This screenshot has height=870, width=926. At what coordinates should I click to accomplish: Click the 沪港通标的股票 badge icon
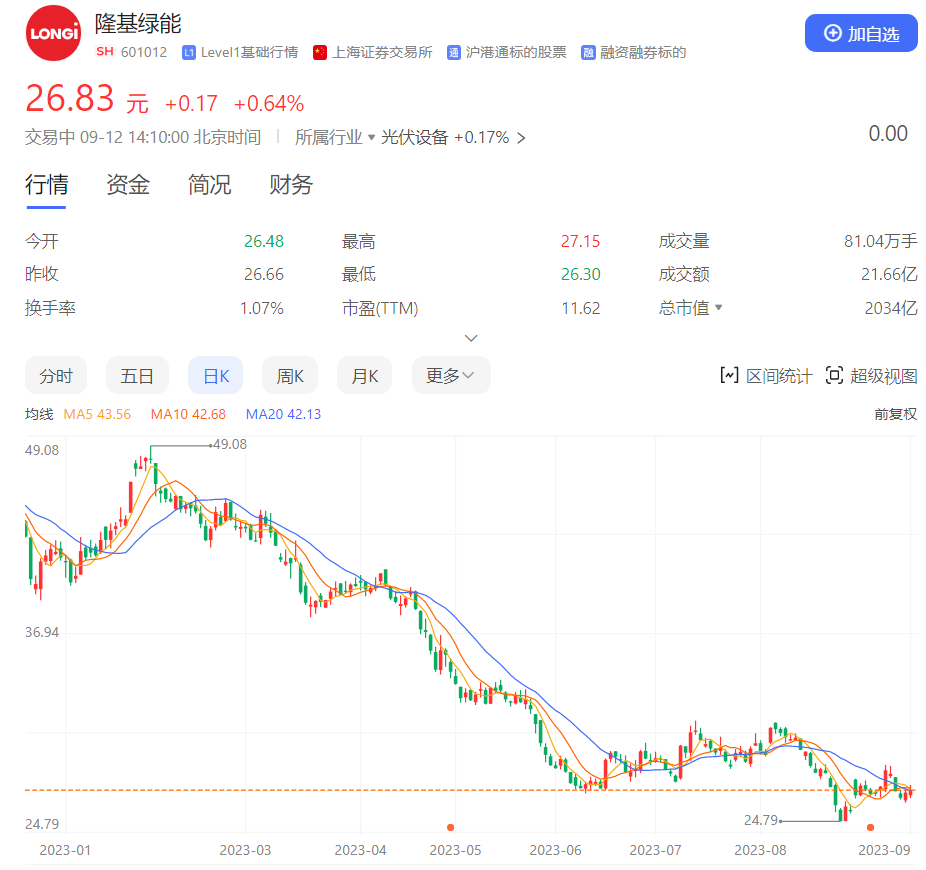[x=454, y=52]
